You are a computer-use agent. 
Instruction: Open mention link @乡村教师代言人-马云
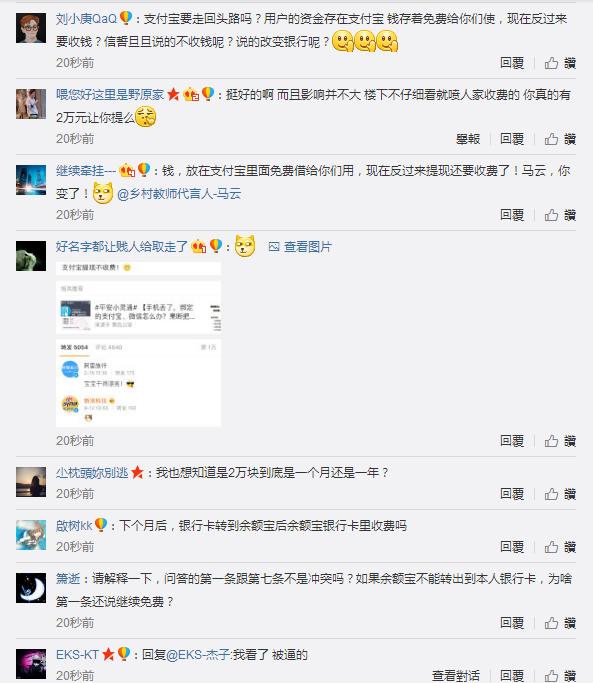point(179,194)
